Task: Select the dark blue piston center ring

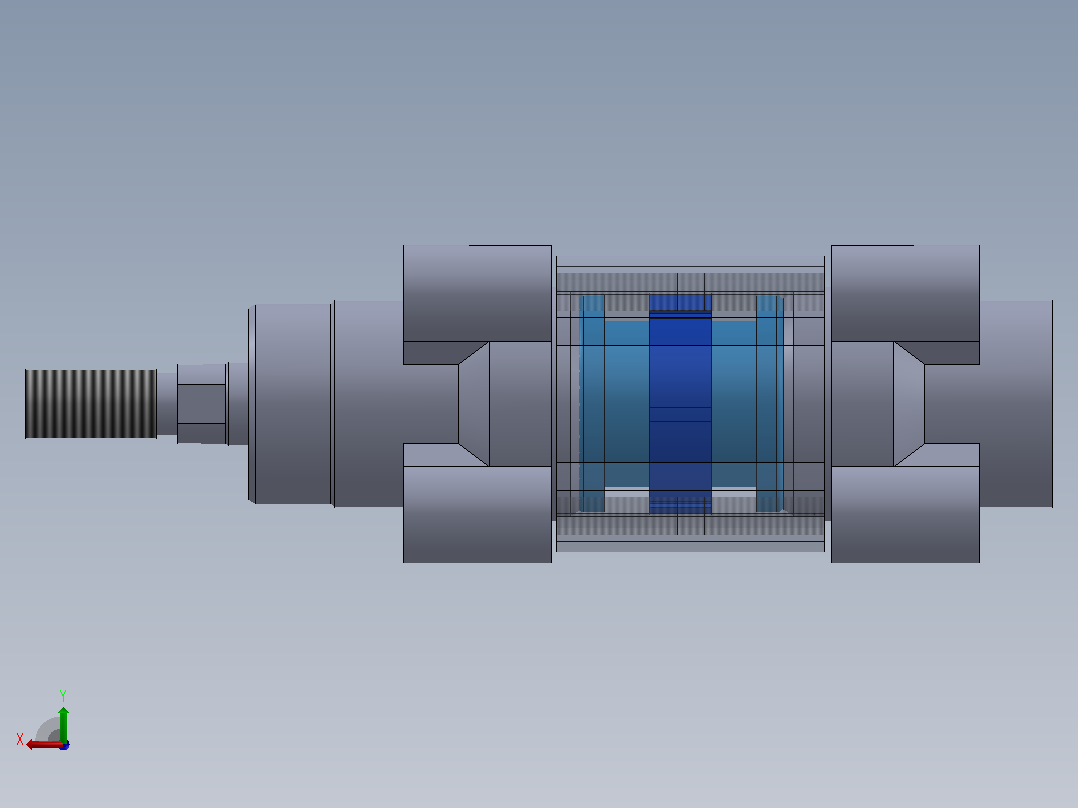Action: [680, 404]
